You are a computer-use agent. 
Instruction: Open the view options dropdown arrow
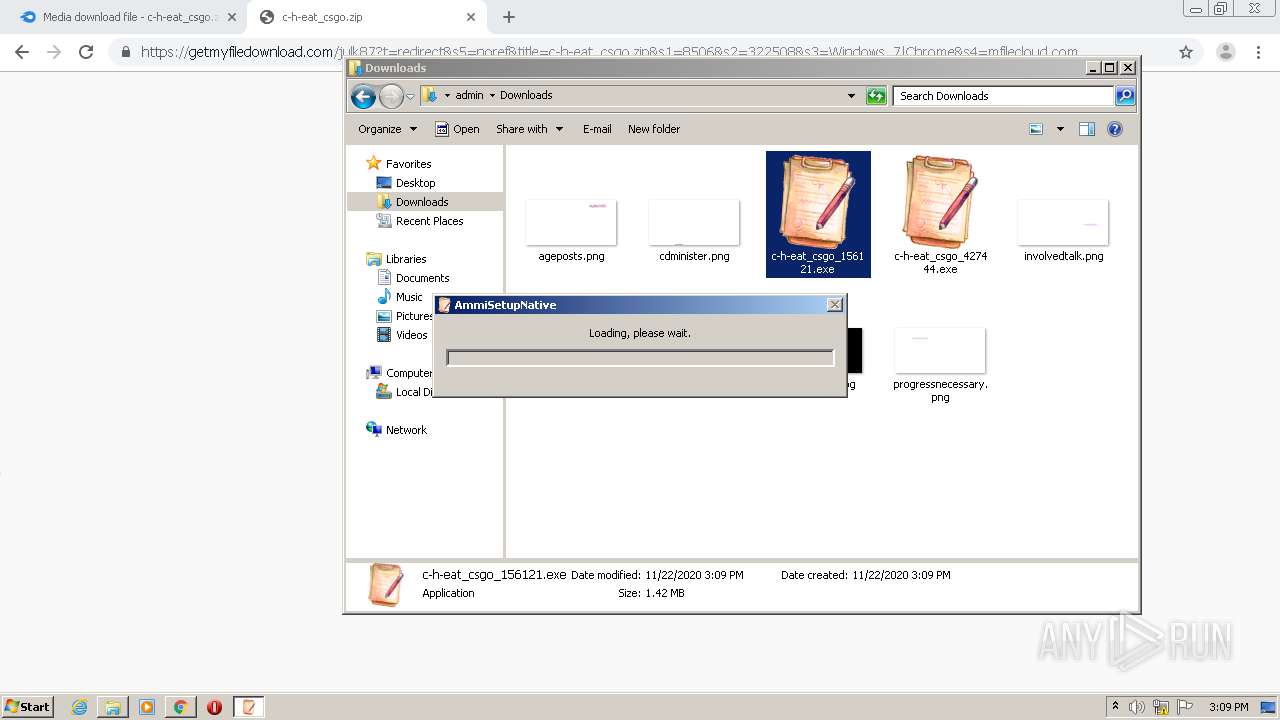1060,129
